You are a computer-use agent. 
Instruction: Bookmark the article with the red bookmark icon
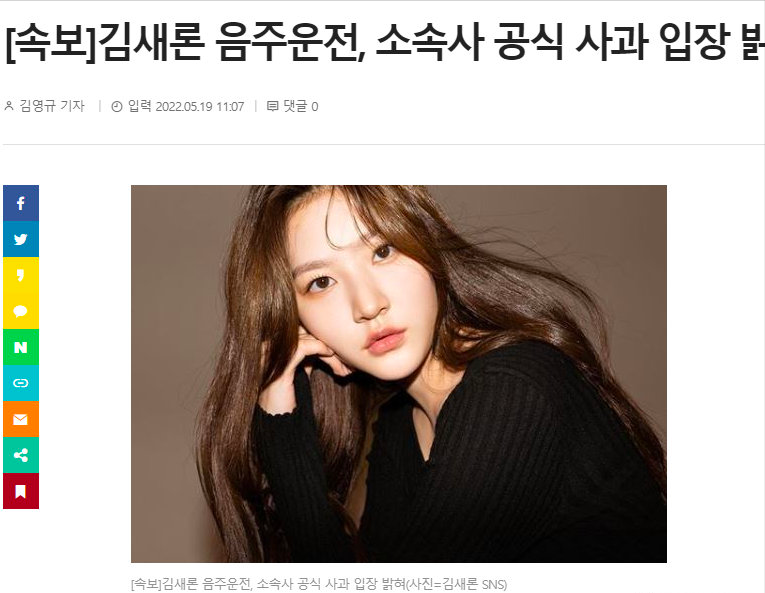[21, 491]
